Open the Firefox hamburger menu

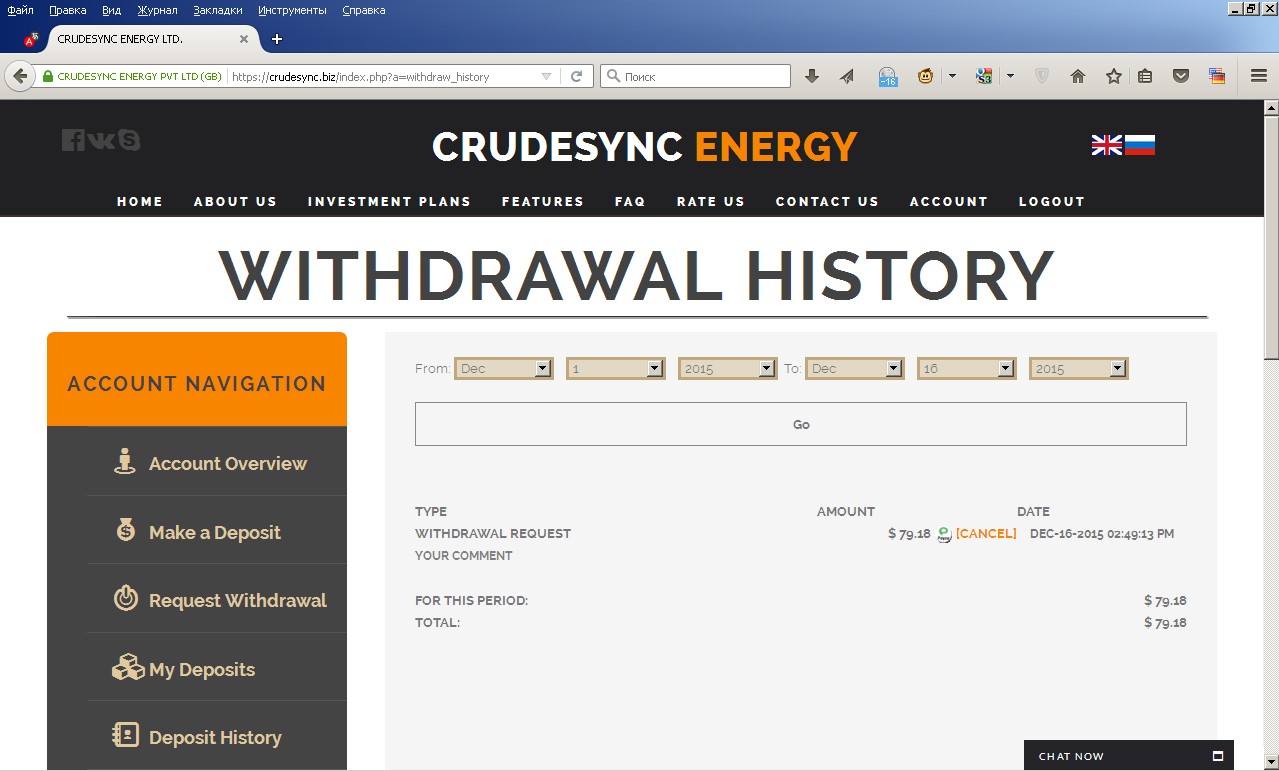tap(1259, 76)
